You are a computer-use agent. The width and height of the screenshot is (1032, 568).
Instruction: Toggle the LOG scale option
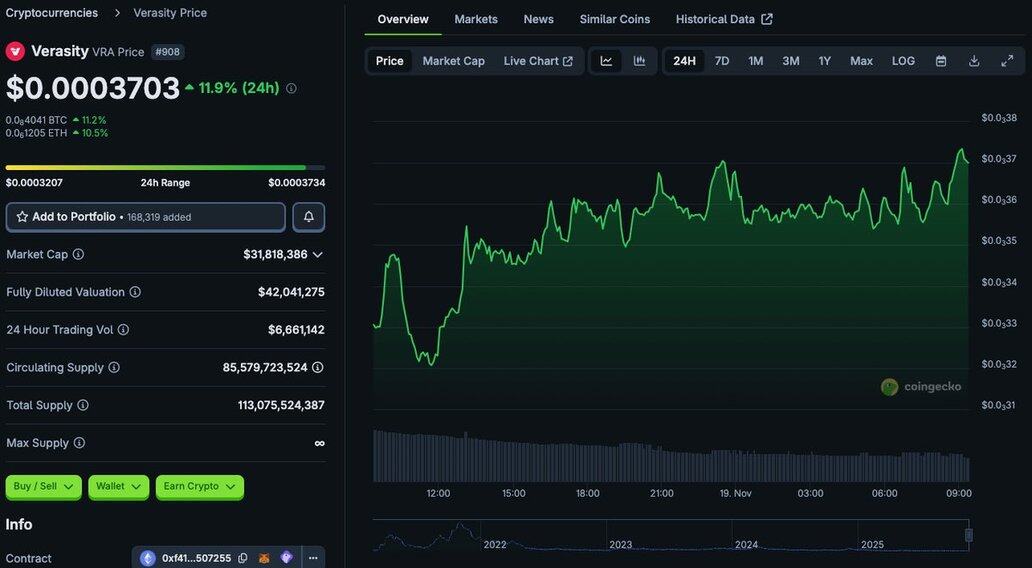coord(903,61)
